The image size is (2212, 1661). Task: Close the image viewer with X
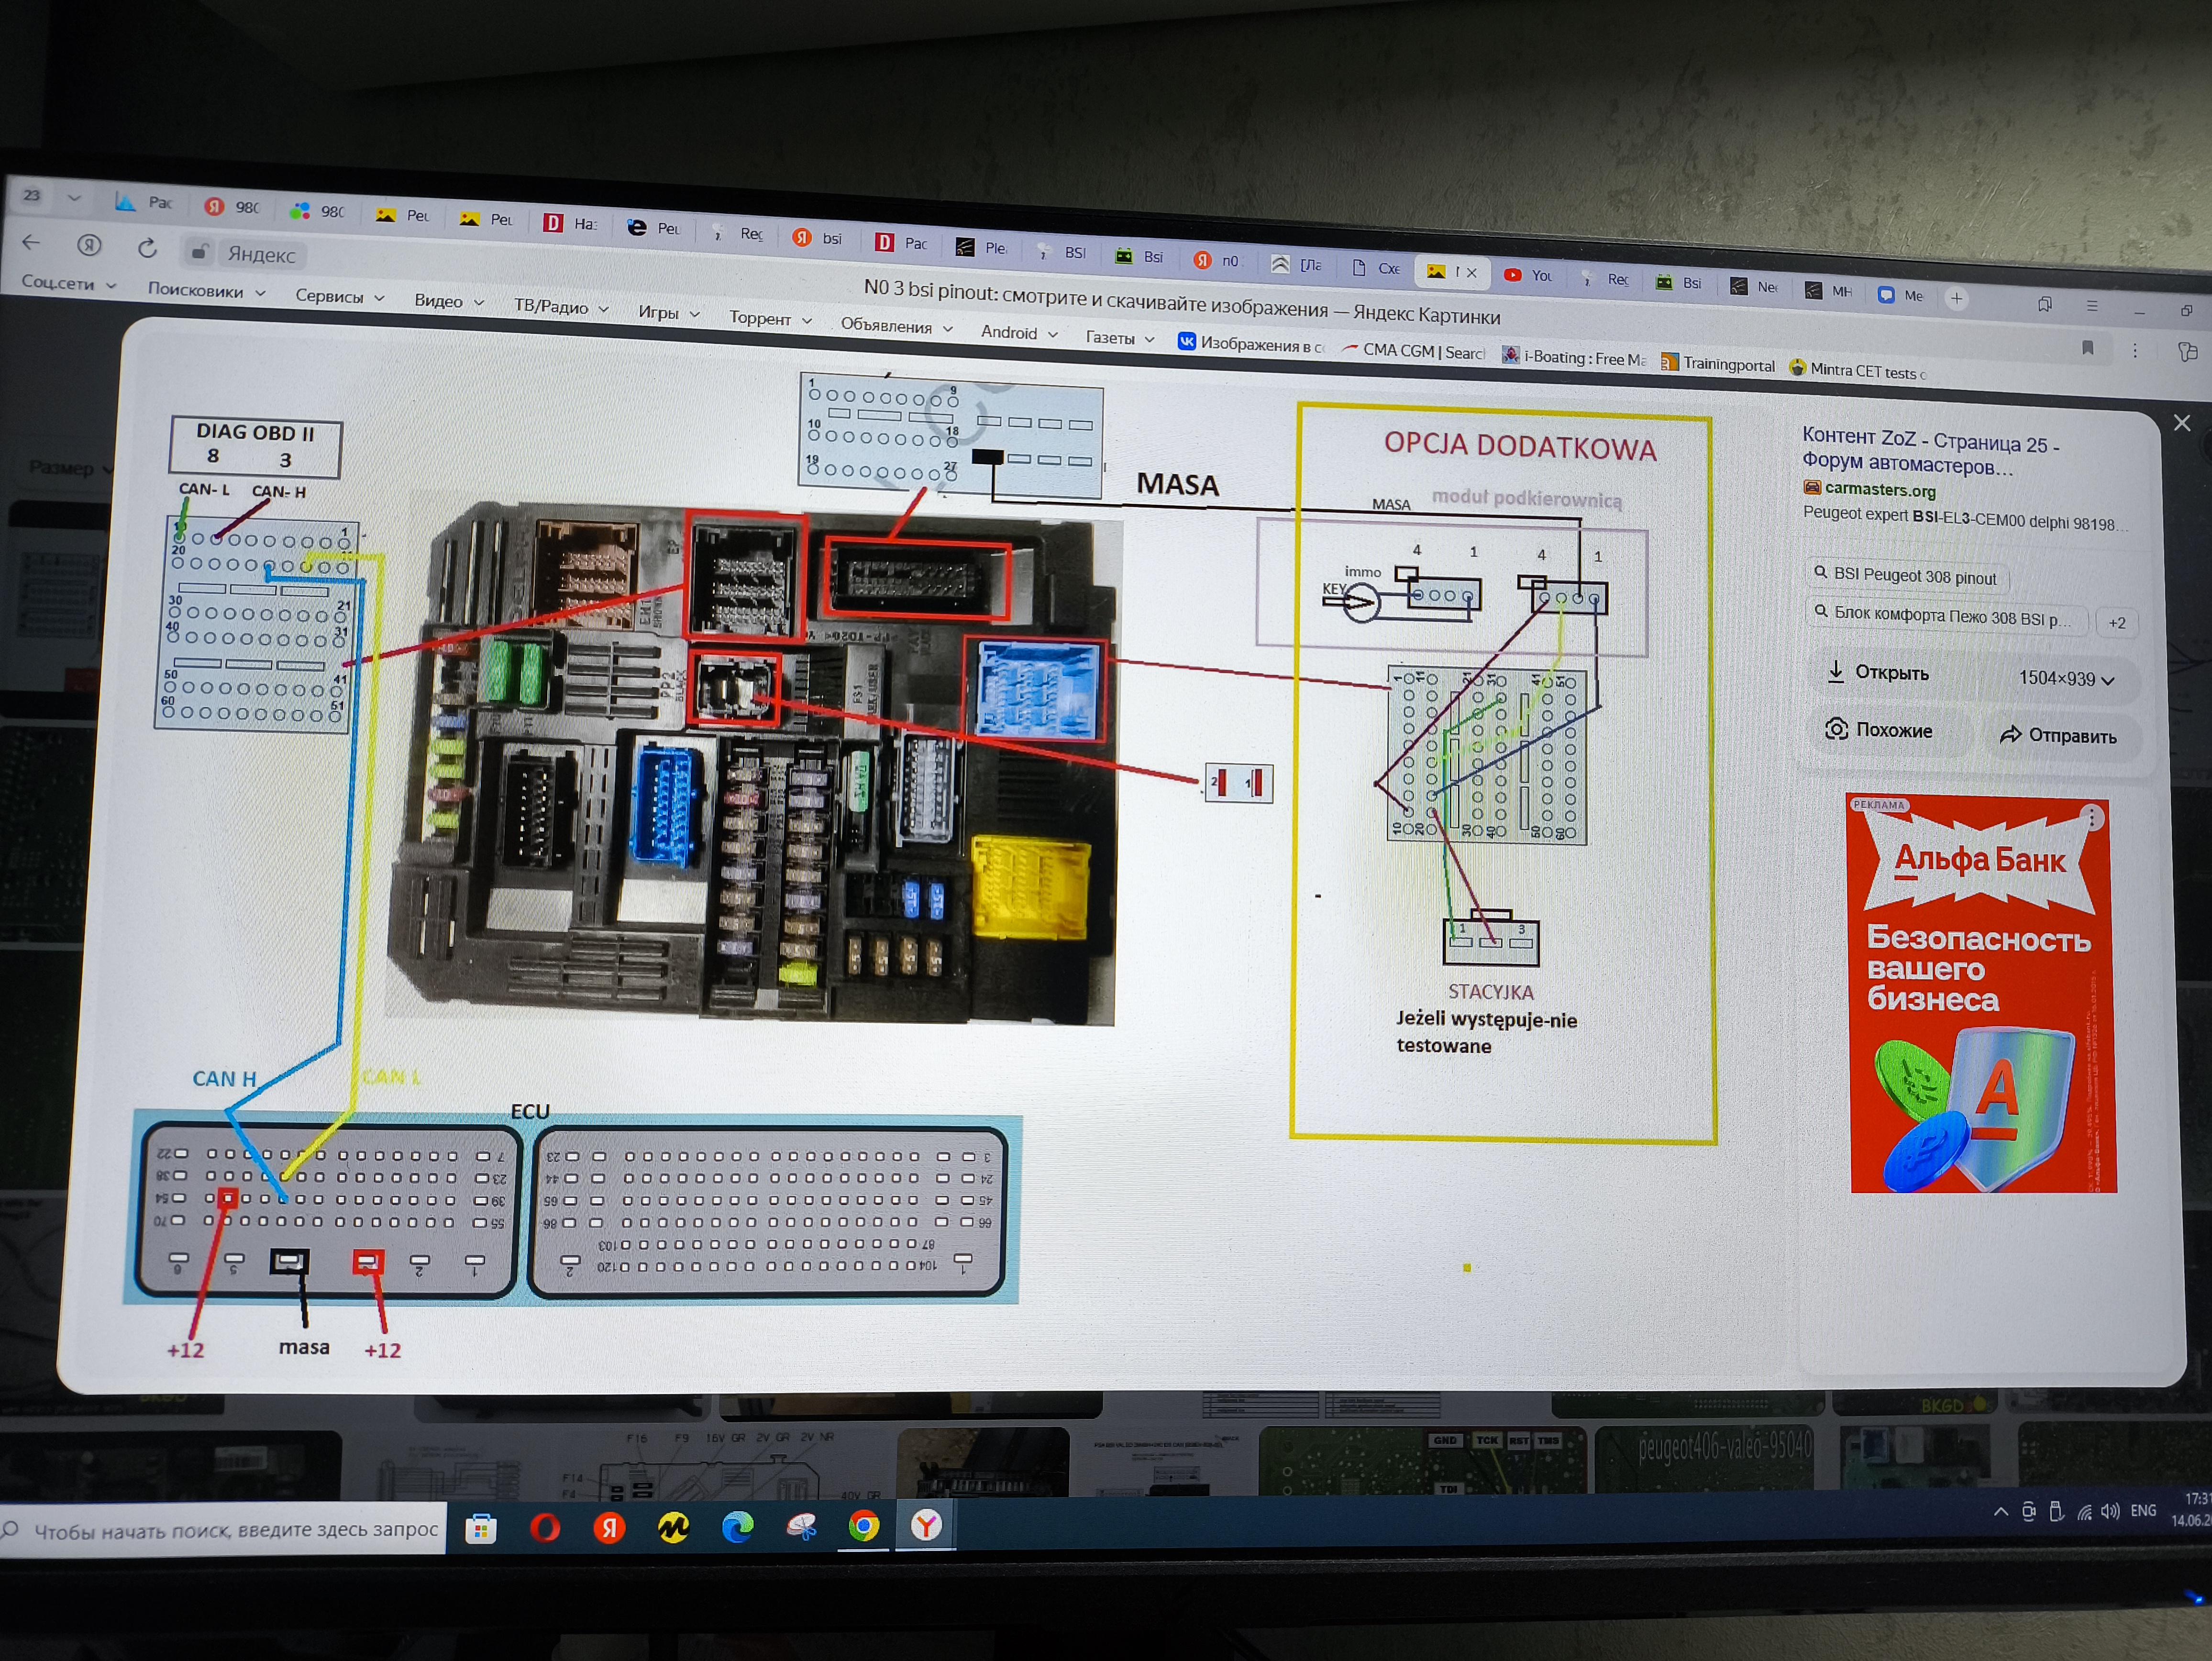[2182, 423]
